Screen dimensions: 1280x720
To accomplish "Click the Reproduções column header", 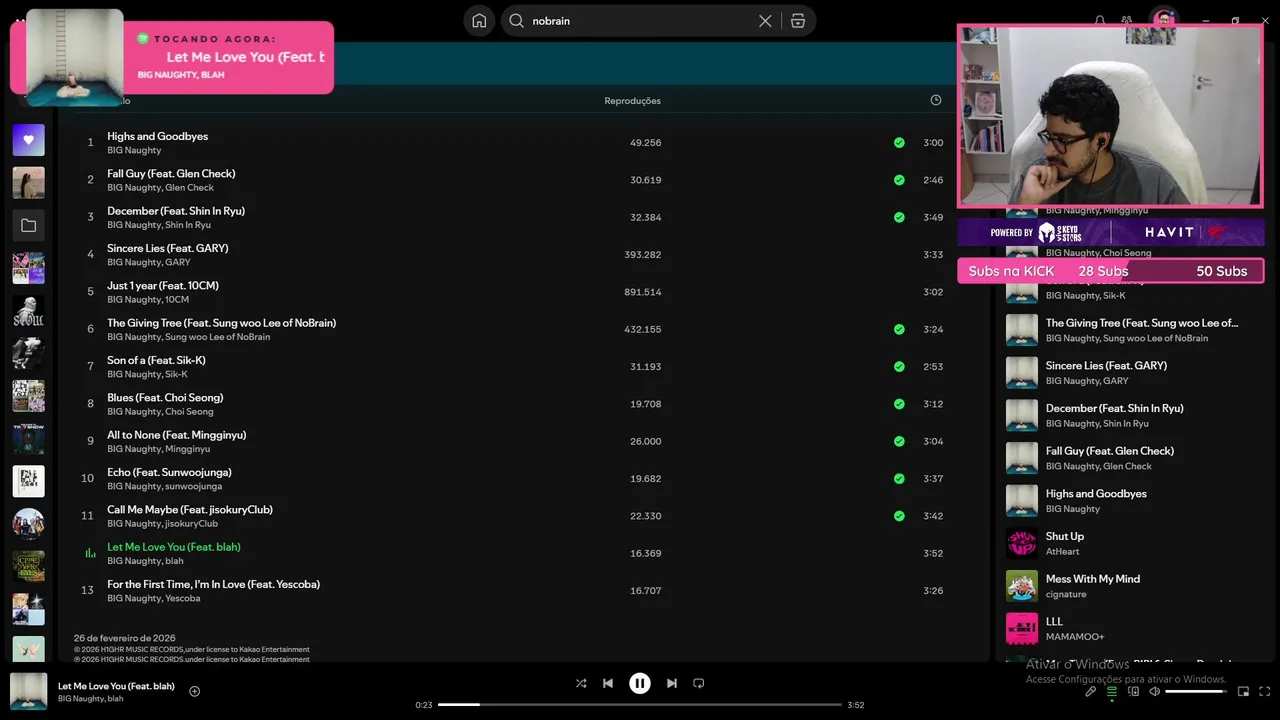I will (632, 101).
